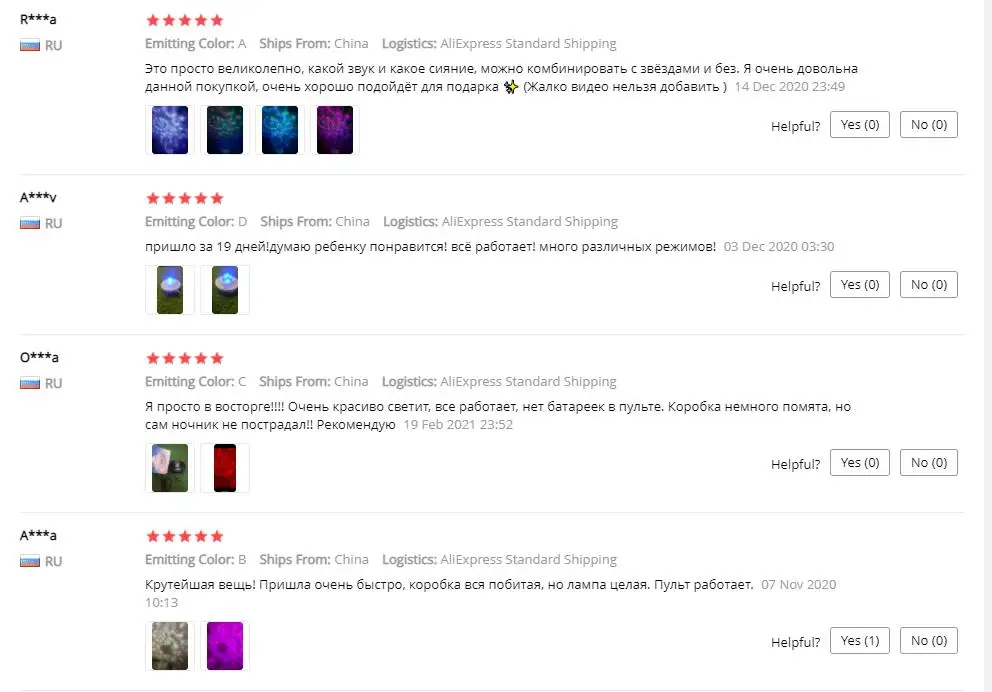Open the magenta-purple photo in R***a's review
The height and width of the screenshot is (692, 992).
tap(335, 130)
